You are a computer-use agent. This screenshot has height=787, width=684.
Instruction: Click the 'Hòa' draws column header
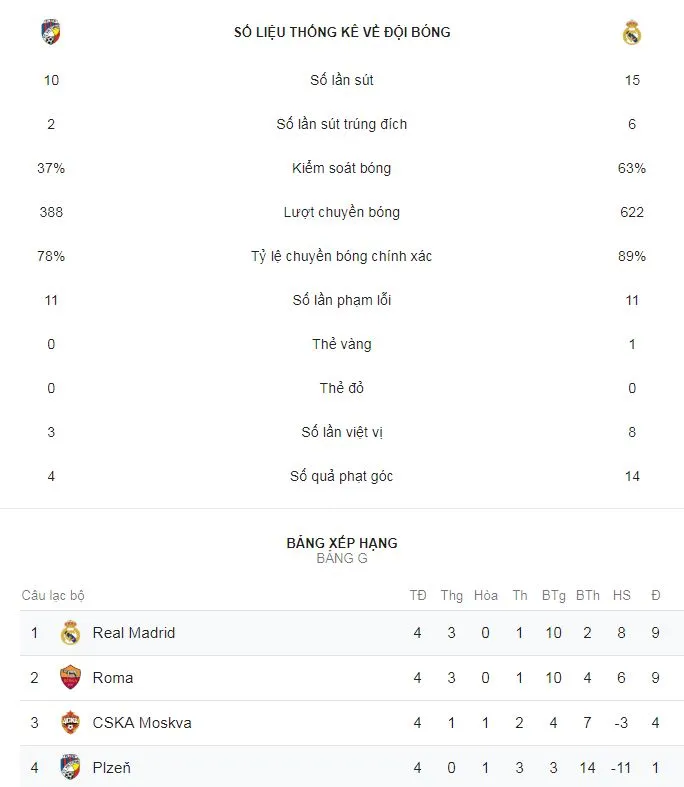(486, 595)
